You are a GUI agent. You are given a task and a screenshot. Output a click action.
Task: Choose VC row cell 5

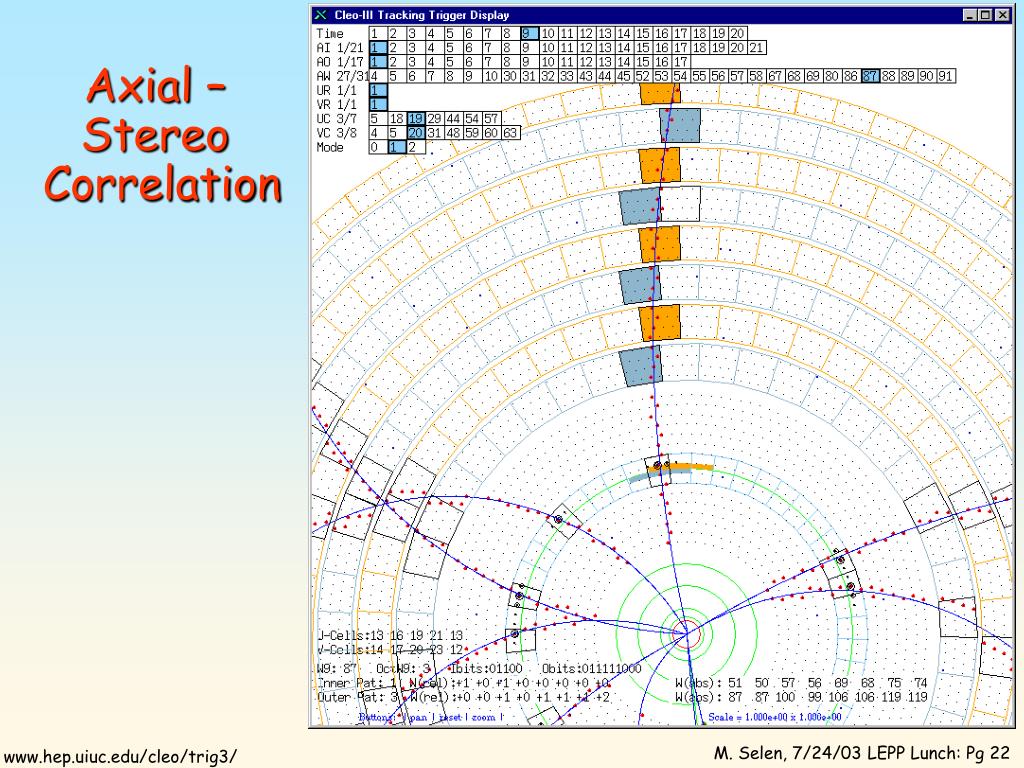(x=396, y=133)
